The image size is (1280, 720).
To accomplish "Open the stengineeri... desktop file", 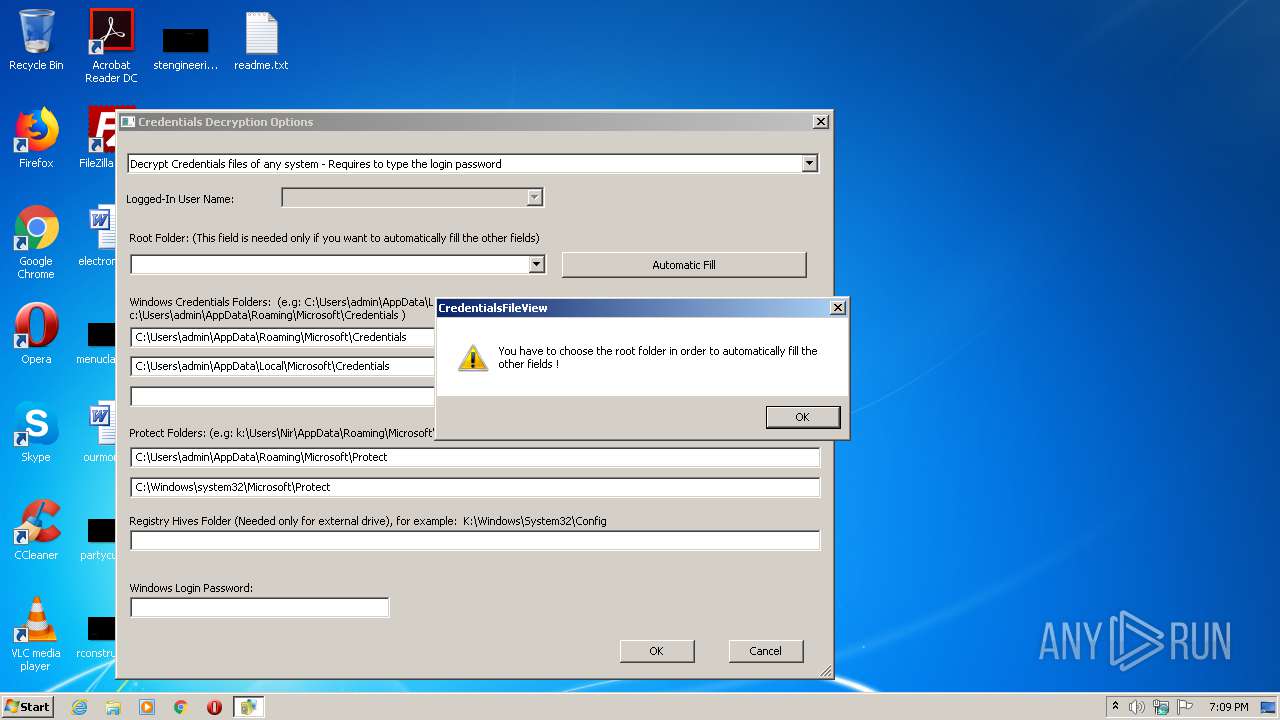I will 186,48.
